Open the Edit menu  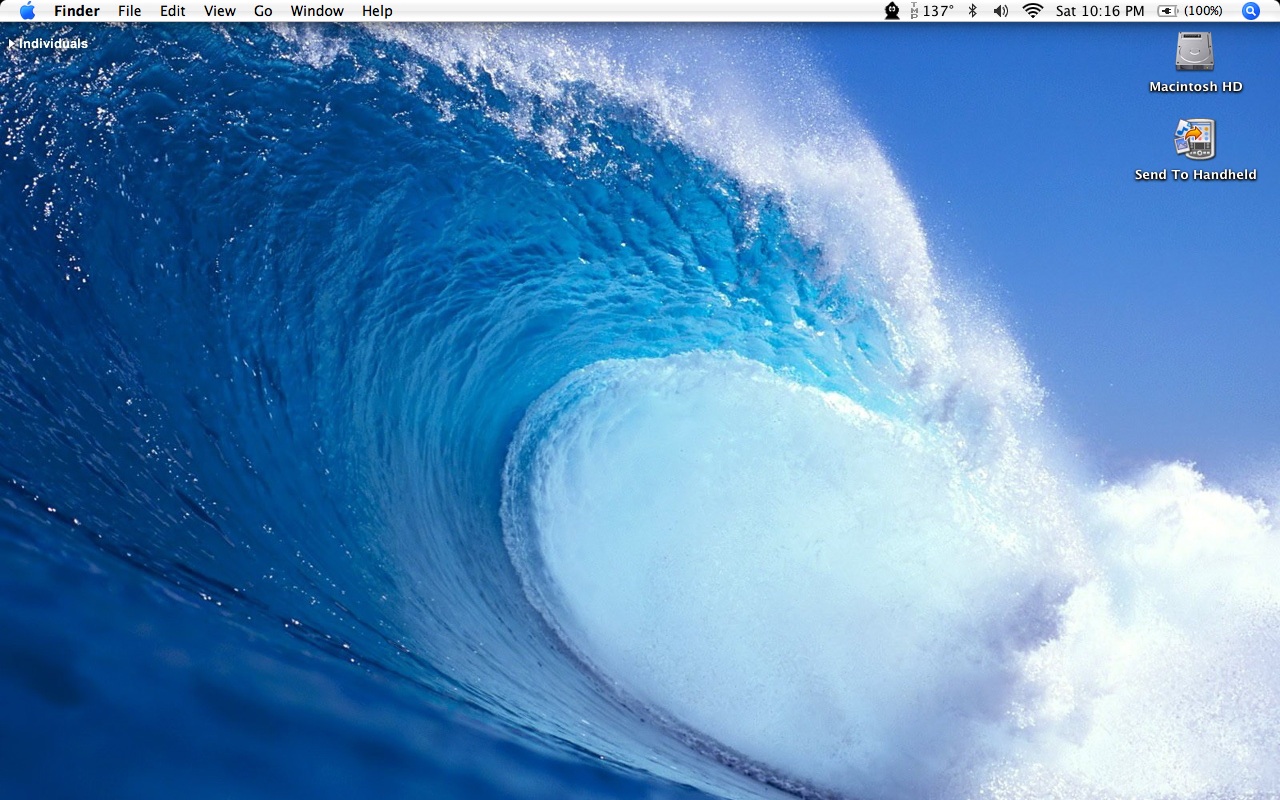(x=172, y=11)
